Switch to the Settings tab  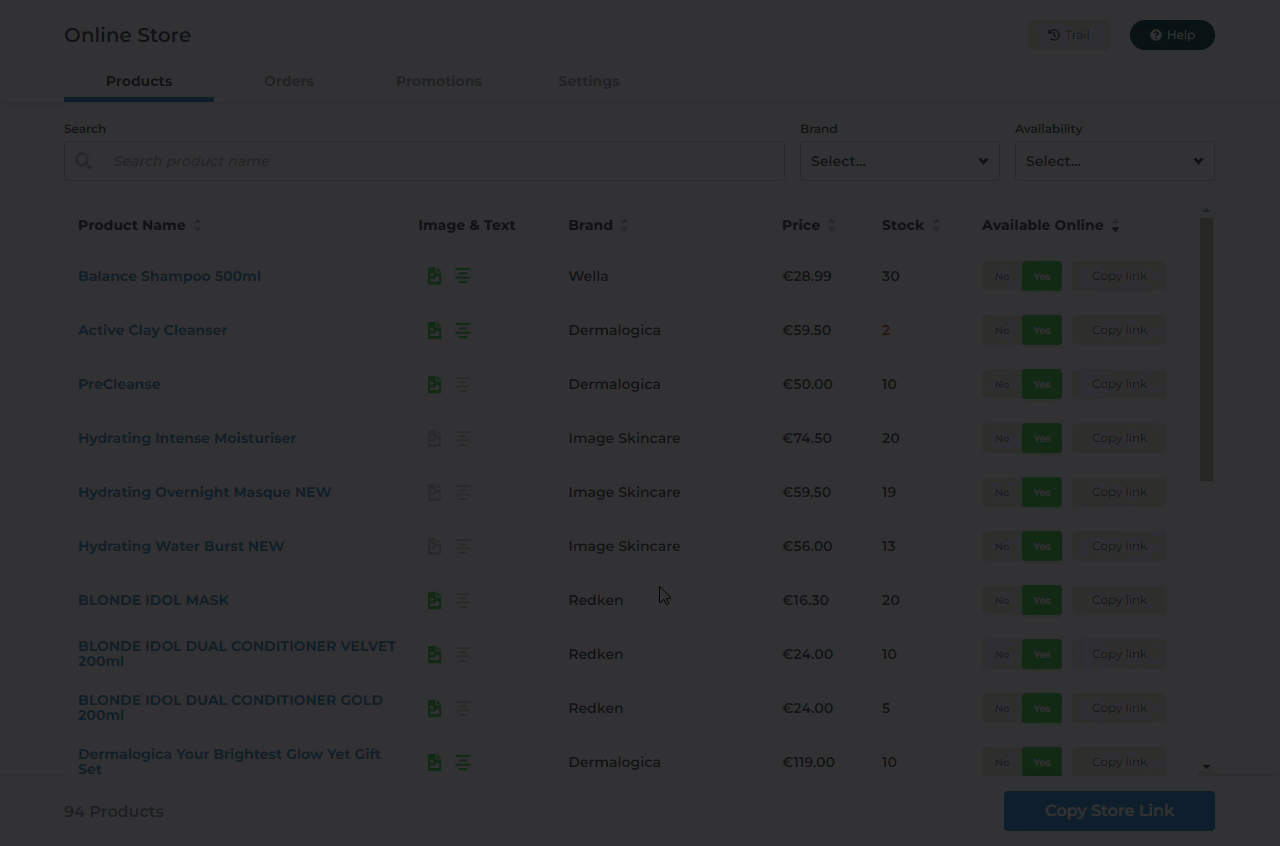[588, 81]
